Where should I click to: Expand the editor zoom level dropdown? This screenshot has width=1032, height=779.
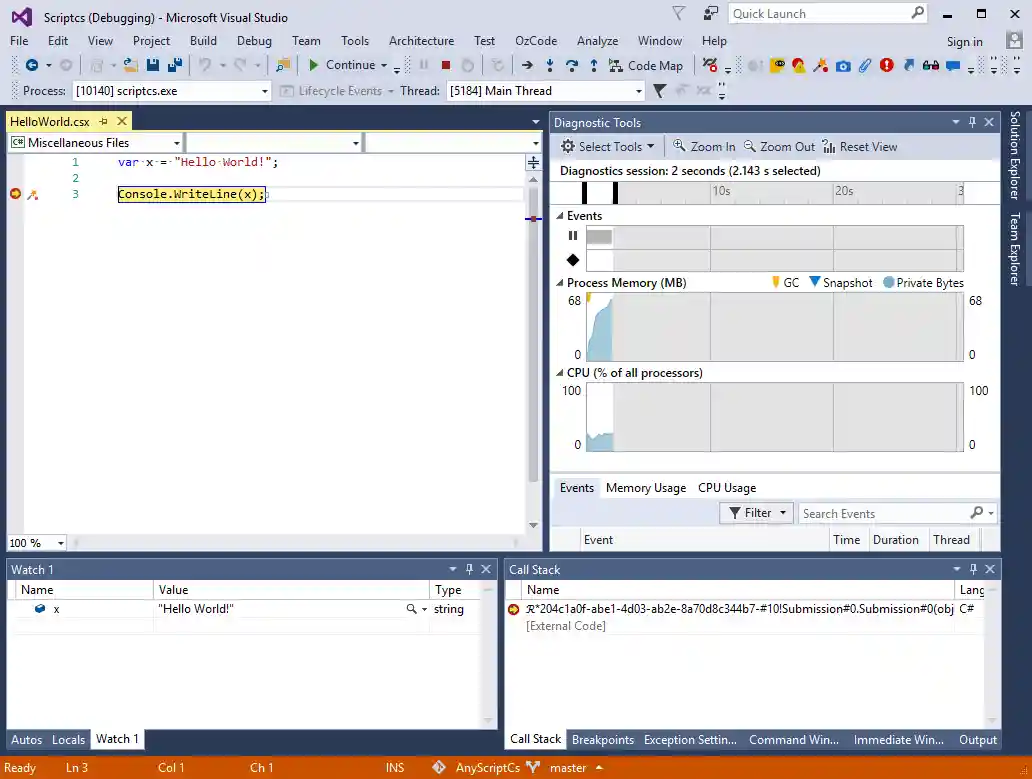60,543
